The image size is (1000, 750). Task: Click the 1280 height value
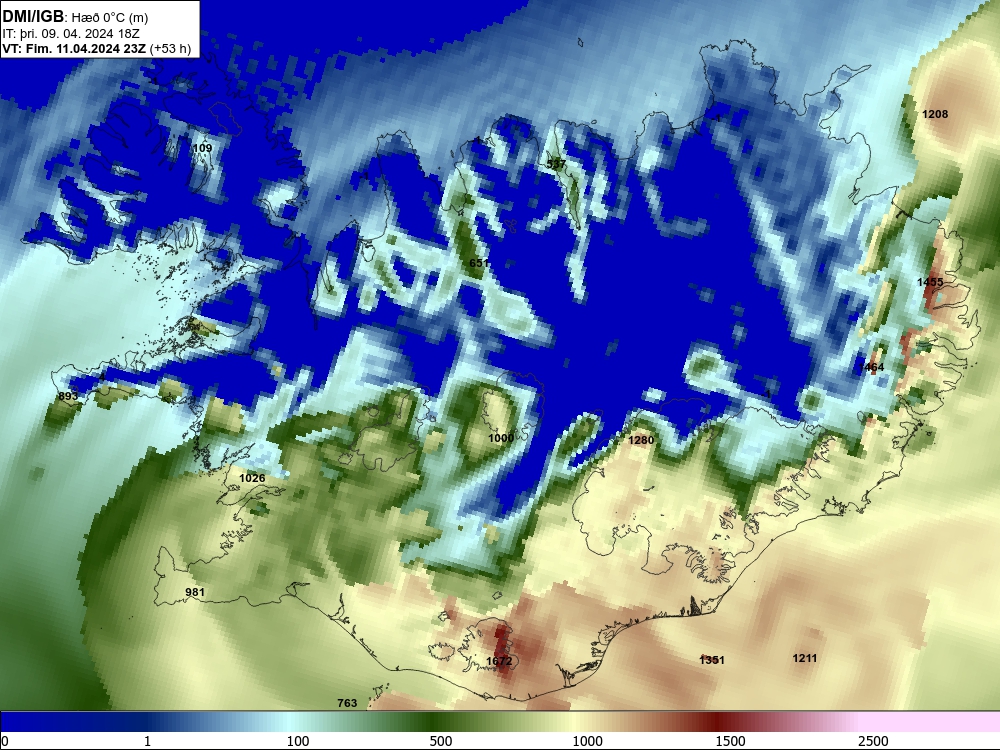click(641, 440)
